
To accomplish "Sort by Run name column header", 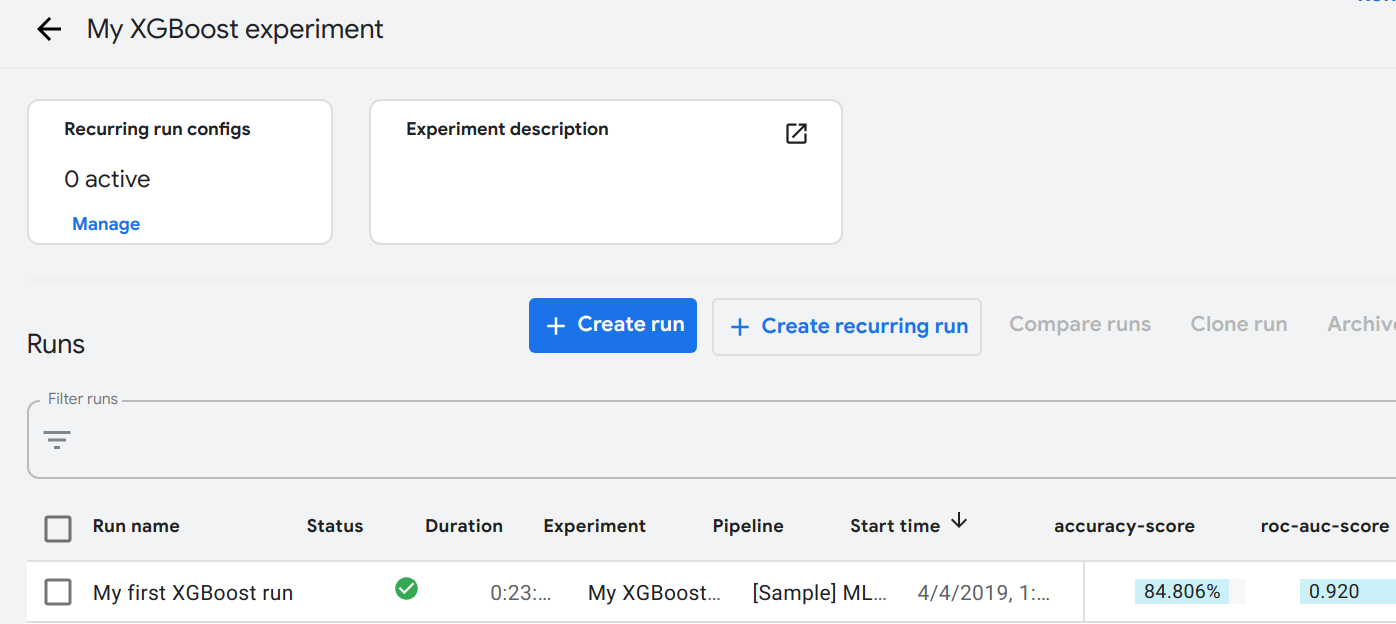I will pyautogui.click(x=136, y=526).
